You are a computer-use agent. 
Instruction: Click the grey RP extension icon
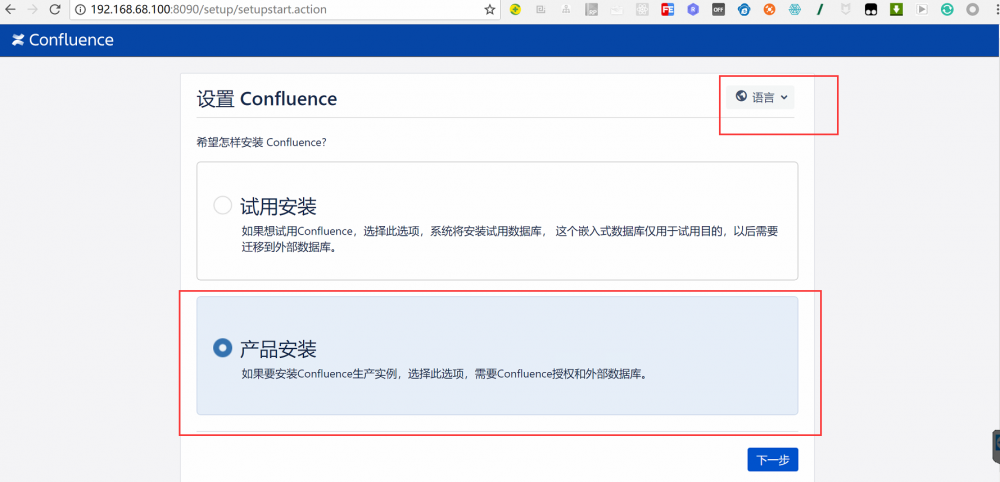click(x=592, y=10)
